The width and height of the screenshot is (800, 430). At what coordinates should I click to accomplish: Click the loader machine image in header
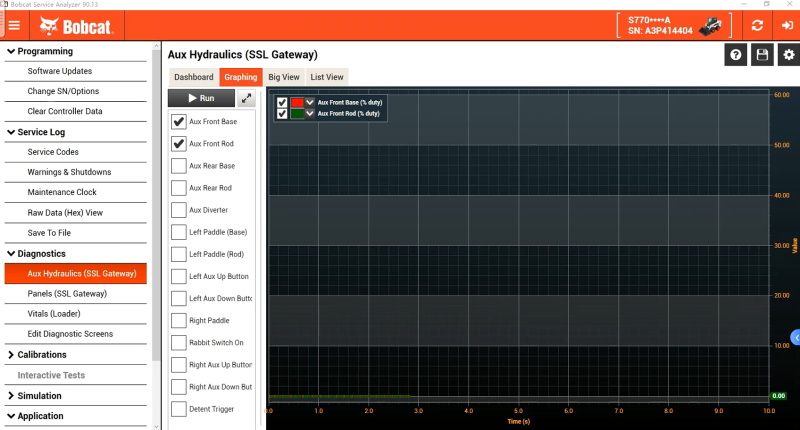[711, 26]
